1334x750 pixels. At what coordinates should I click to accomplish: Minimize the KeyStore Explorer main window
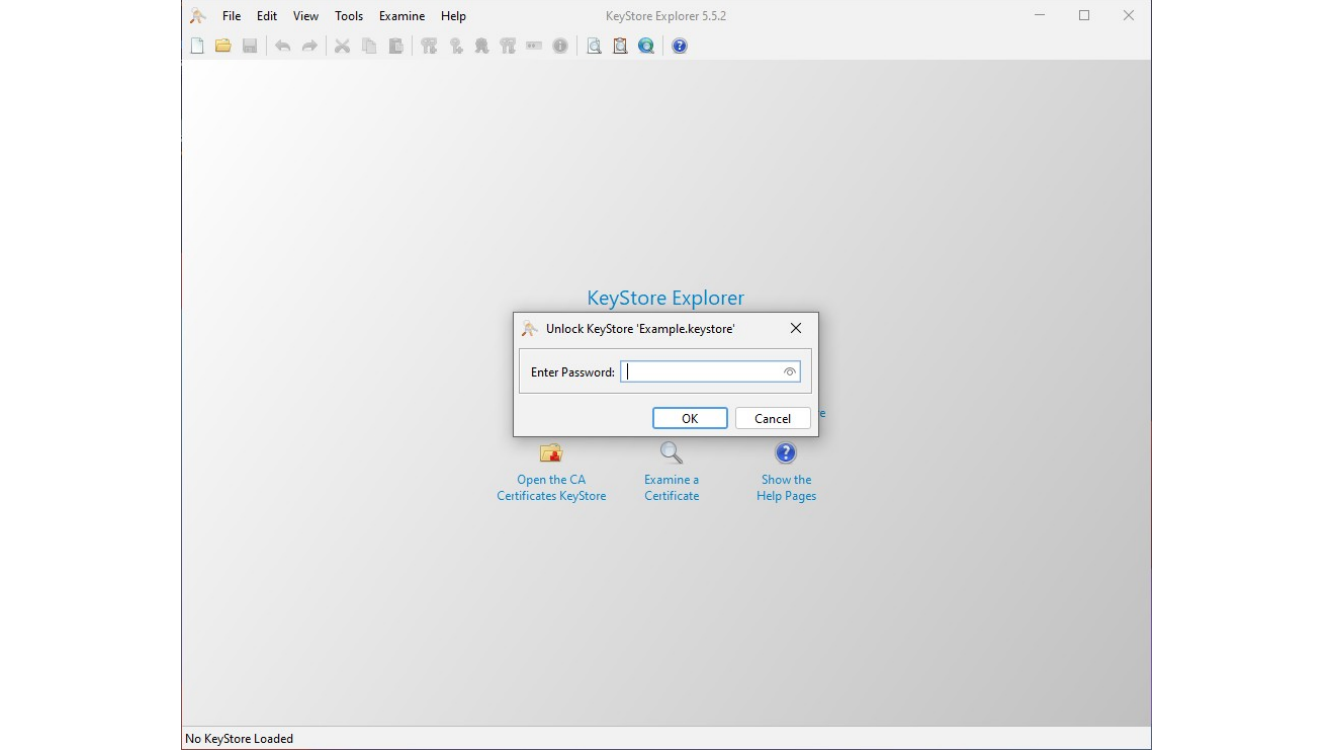click(x=1040, y=16)
